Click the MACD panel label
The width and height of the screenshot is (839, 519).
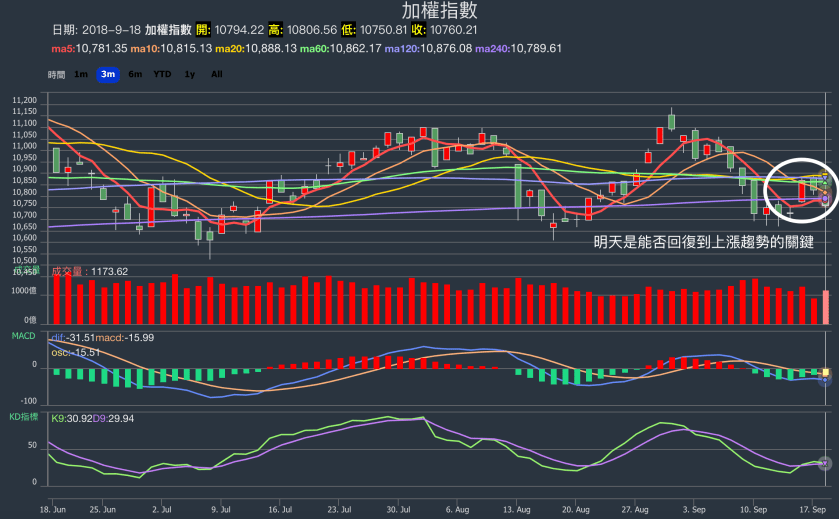[x=23, y=336]
